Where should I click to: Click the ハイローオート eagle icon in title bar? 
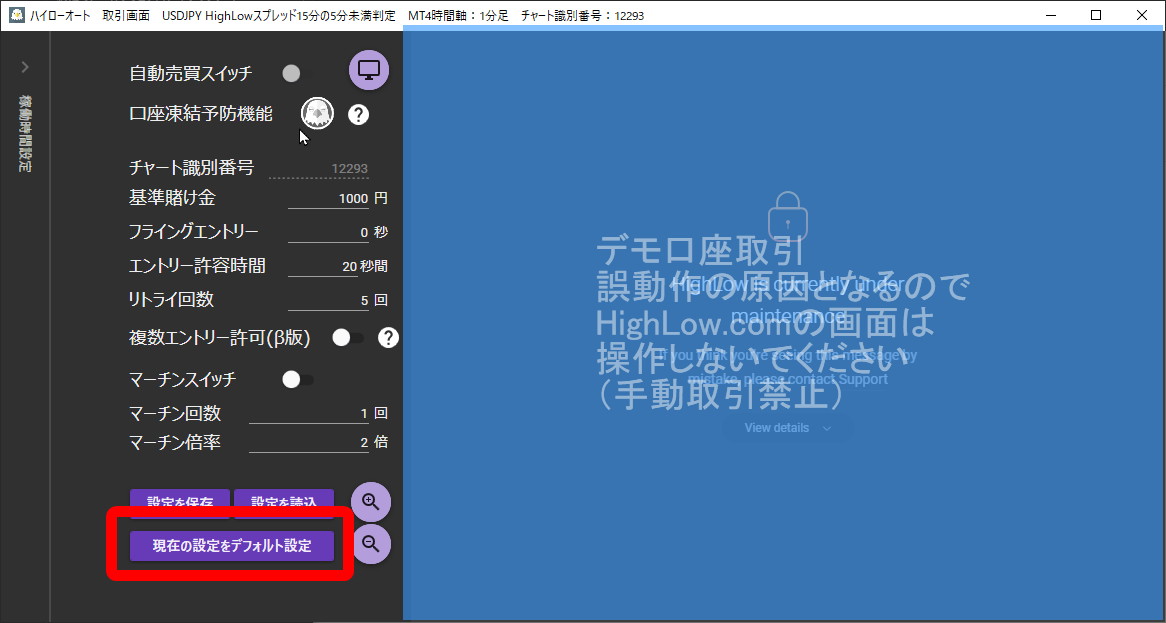[x=16, y=15]
